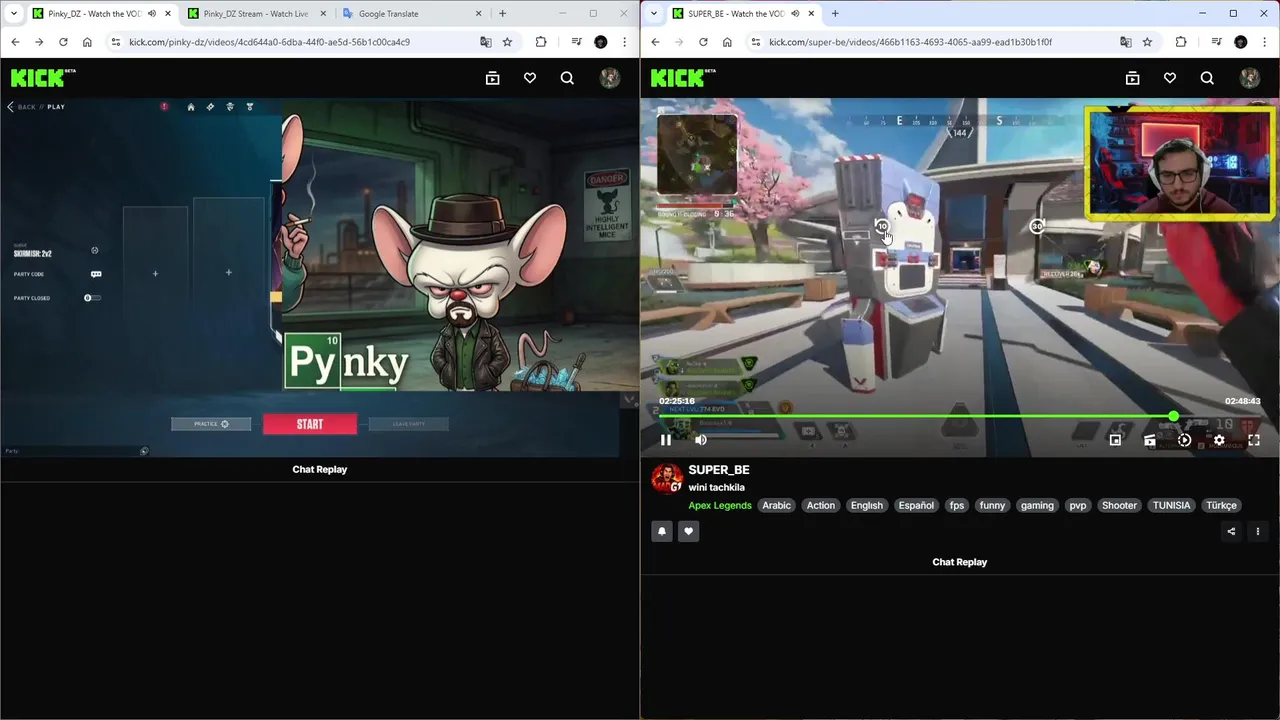The width and height of the screenshot is (1280, 720).
Task: Enter fullscreen in SUPER_BE player
Action: 1254,440
